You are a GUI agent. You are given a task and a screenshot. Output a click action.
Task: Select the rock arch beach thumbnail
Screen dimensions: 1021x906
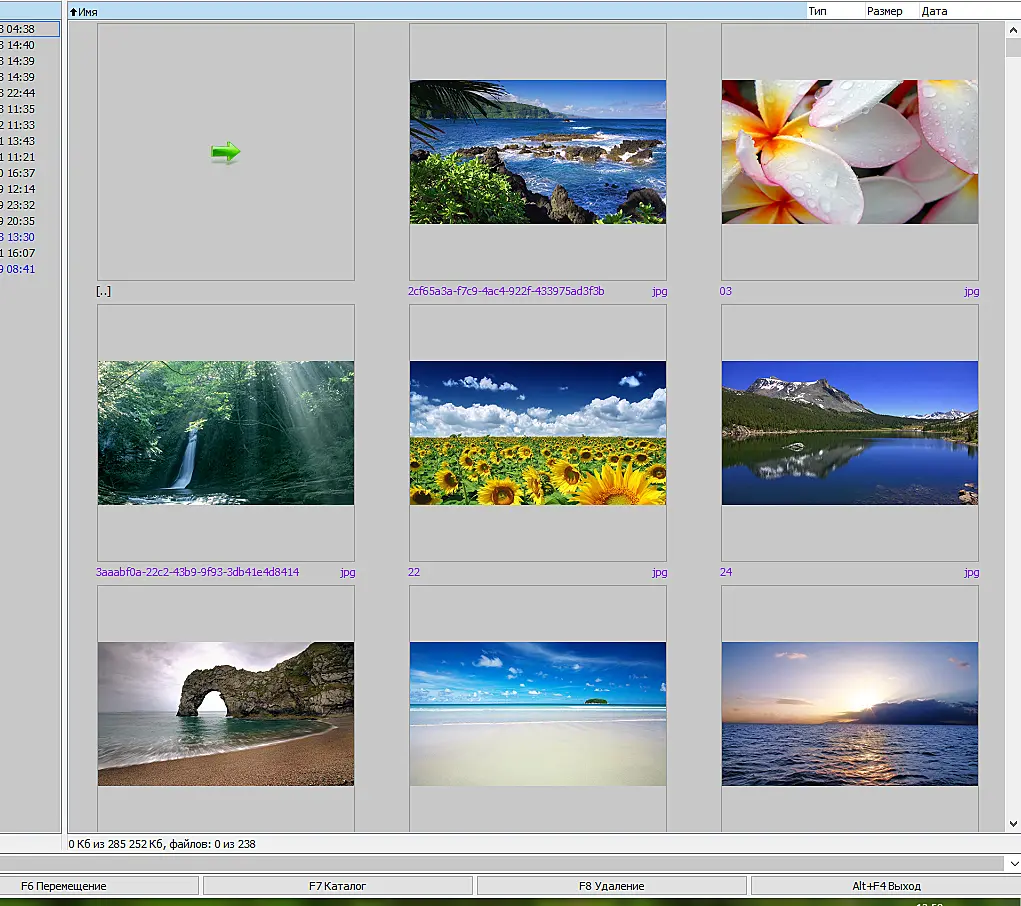226,714
